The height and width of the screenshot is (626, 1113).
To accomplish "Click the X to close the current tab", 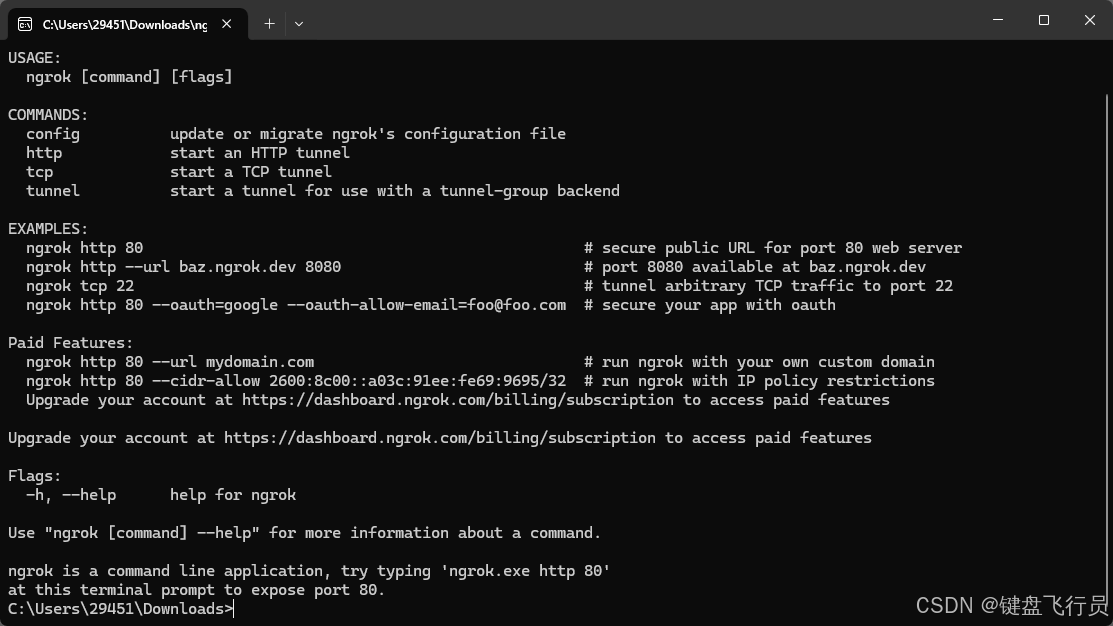I will pyautogui.click(x=225, y=23).
